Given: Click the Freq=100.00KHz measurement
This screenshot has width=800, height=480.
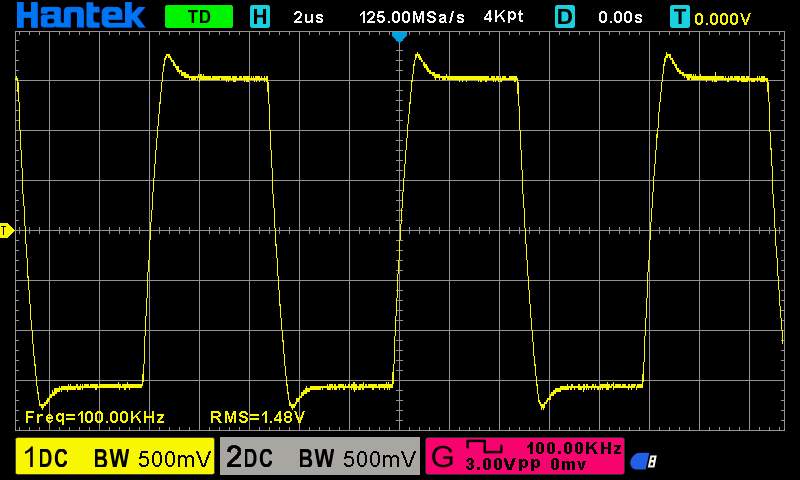Looking at the screenshot, I should (x=95, y=417).
